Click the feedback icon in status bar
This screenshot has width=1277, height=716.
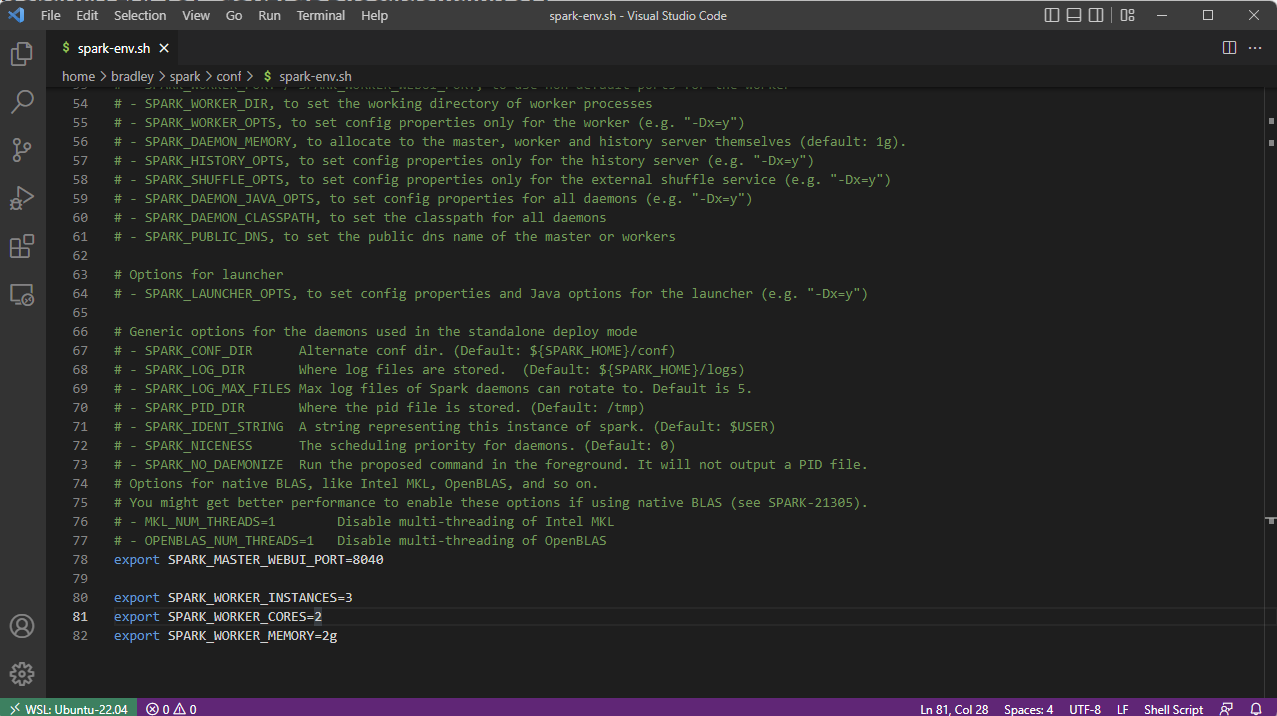point(1227,708)
